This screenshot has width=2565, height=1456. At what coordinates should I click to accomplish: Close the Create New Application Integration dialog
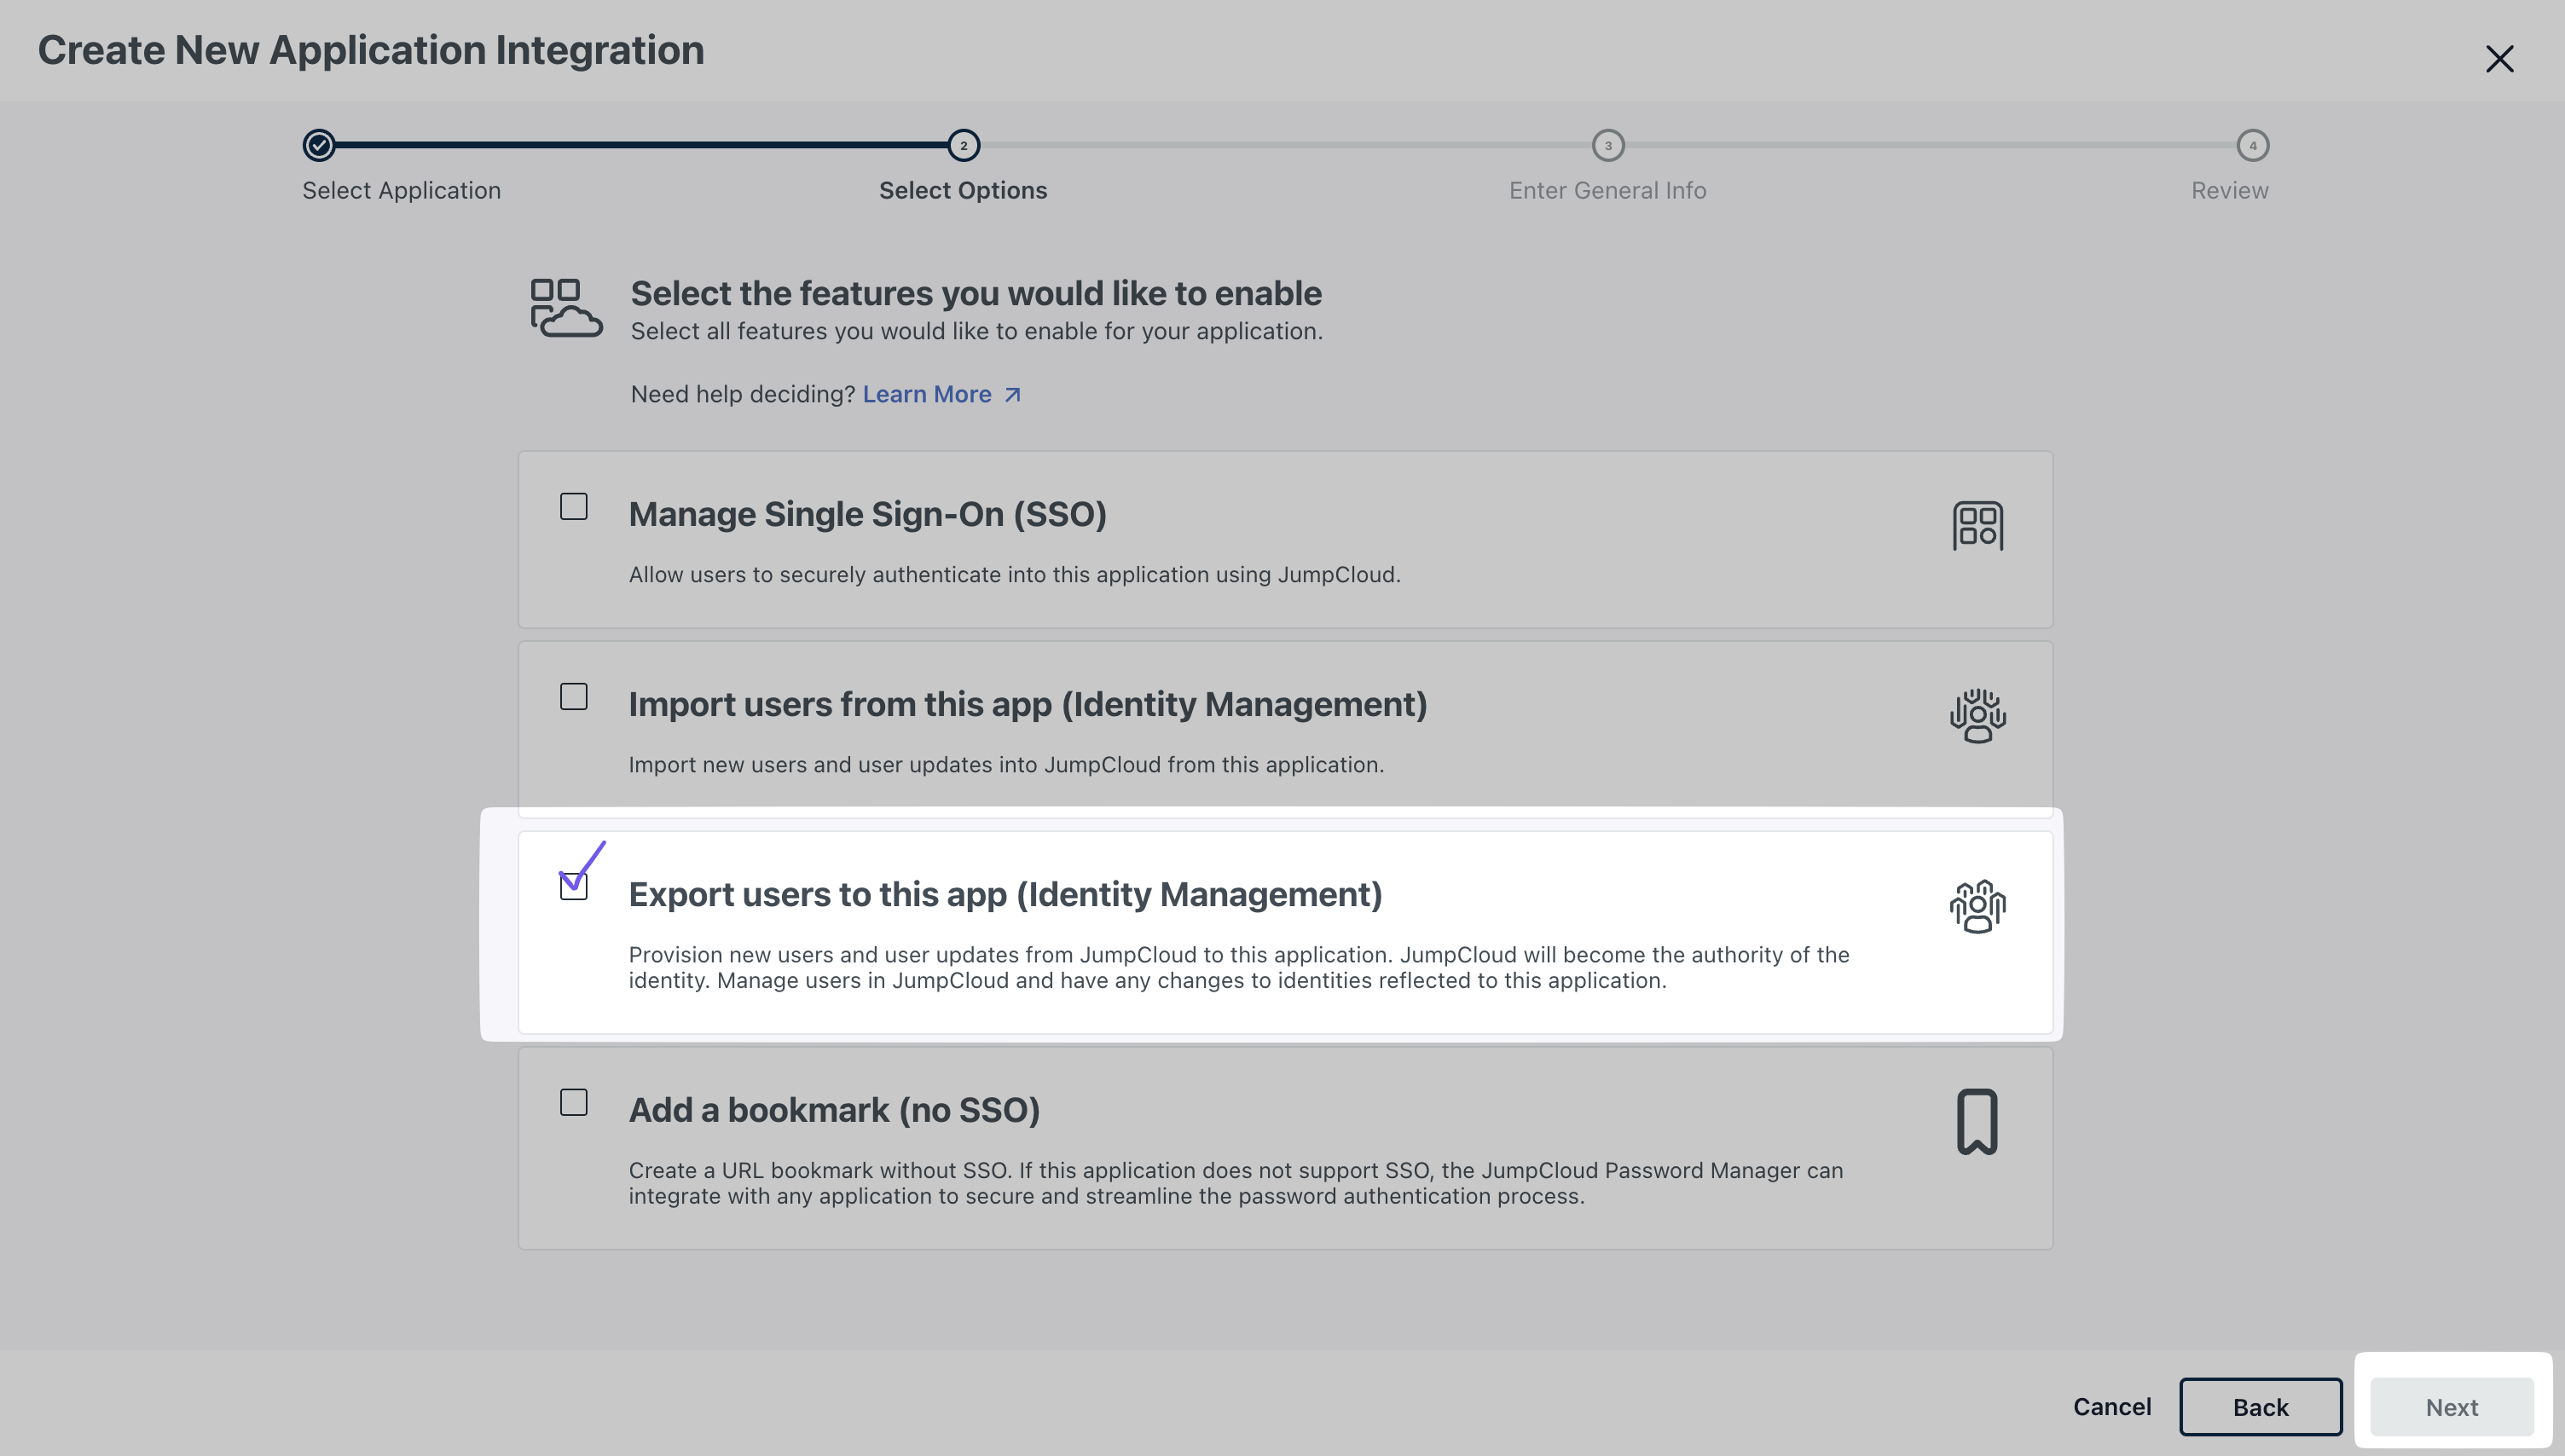[x=2500, y=59]
